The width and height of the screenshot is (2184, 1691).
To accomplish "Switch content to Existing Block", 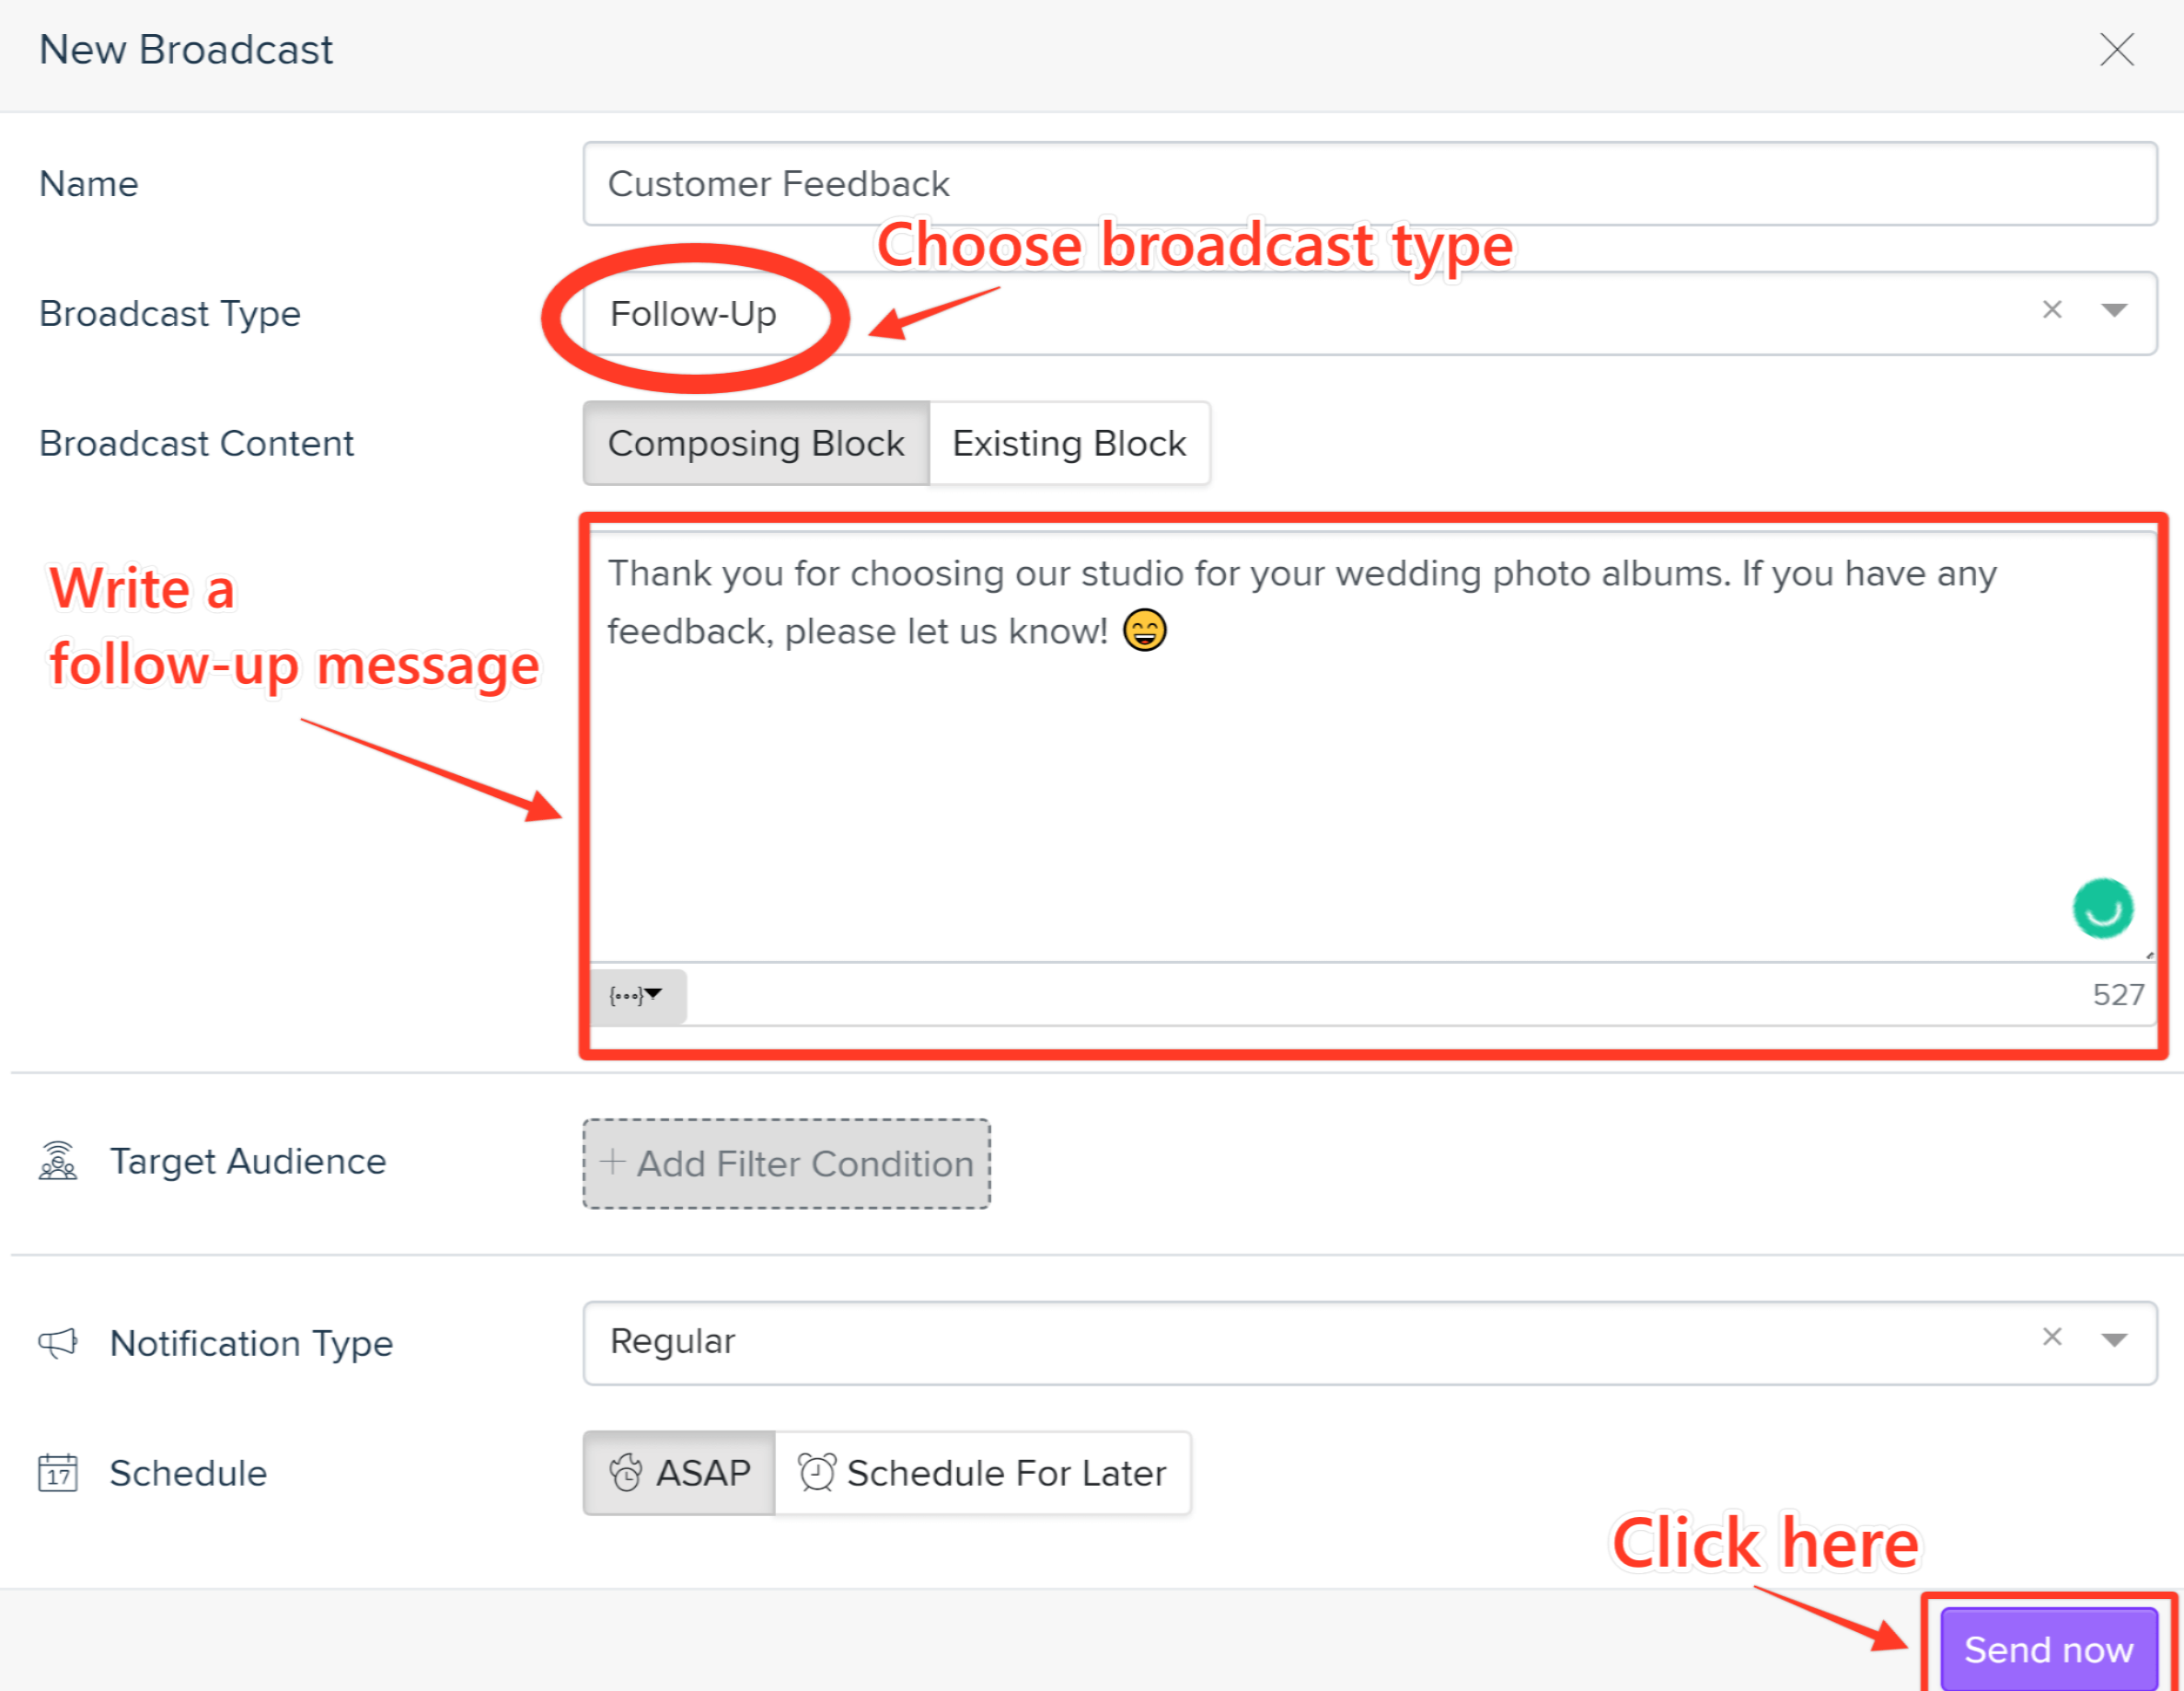I will pos(1069,443).
